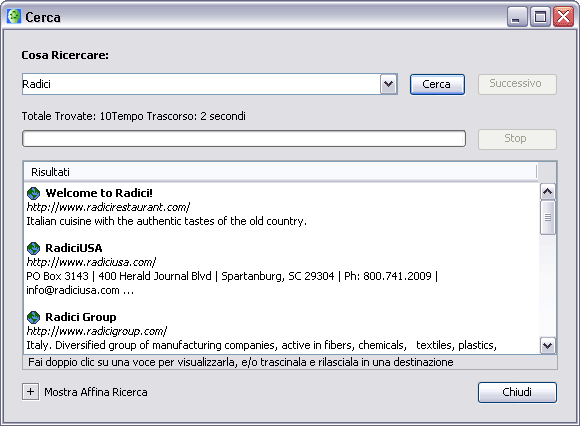Click the Fai doppio clic hint bar

click(290, 362)
